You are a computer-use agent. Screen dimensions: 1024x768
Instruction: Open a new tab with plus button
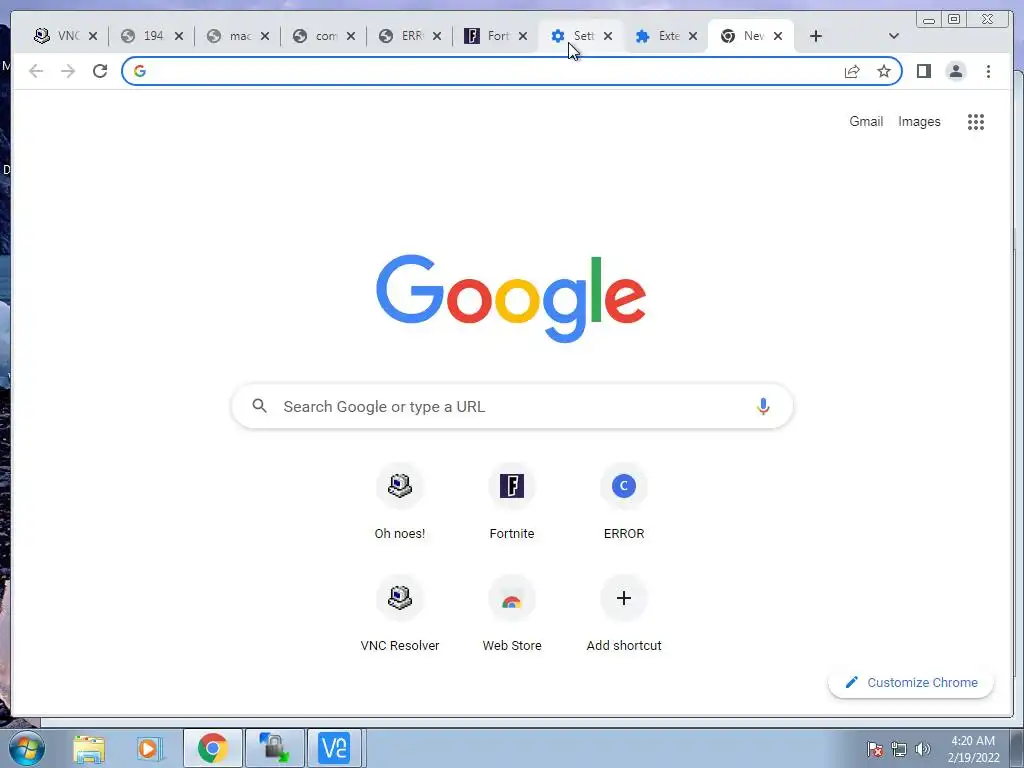(816, 36)
